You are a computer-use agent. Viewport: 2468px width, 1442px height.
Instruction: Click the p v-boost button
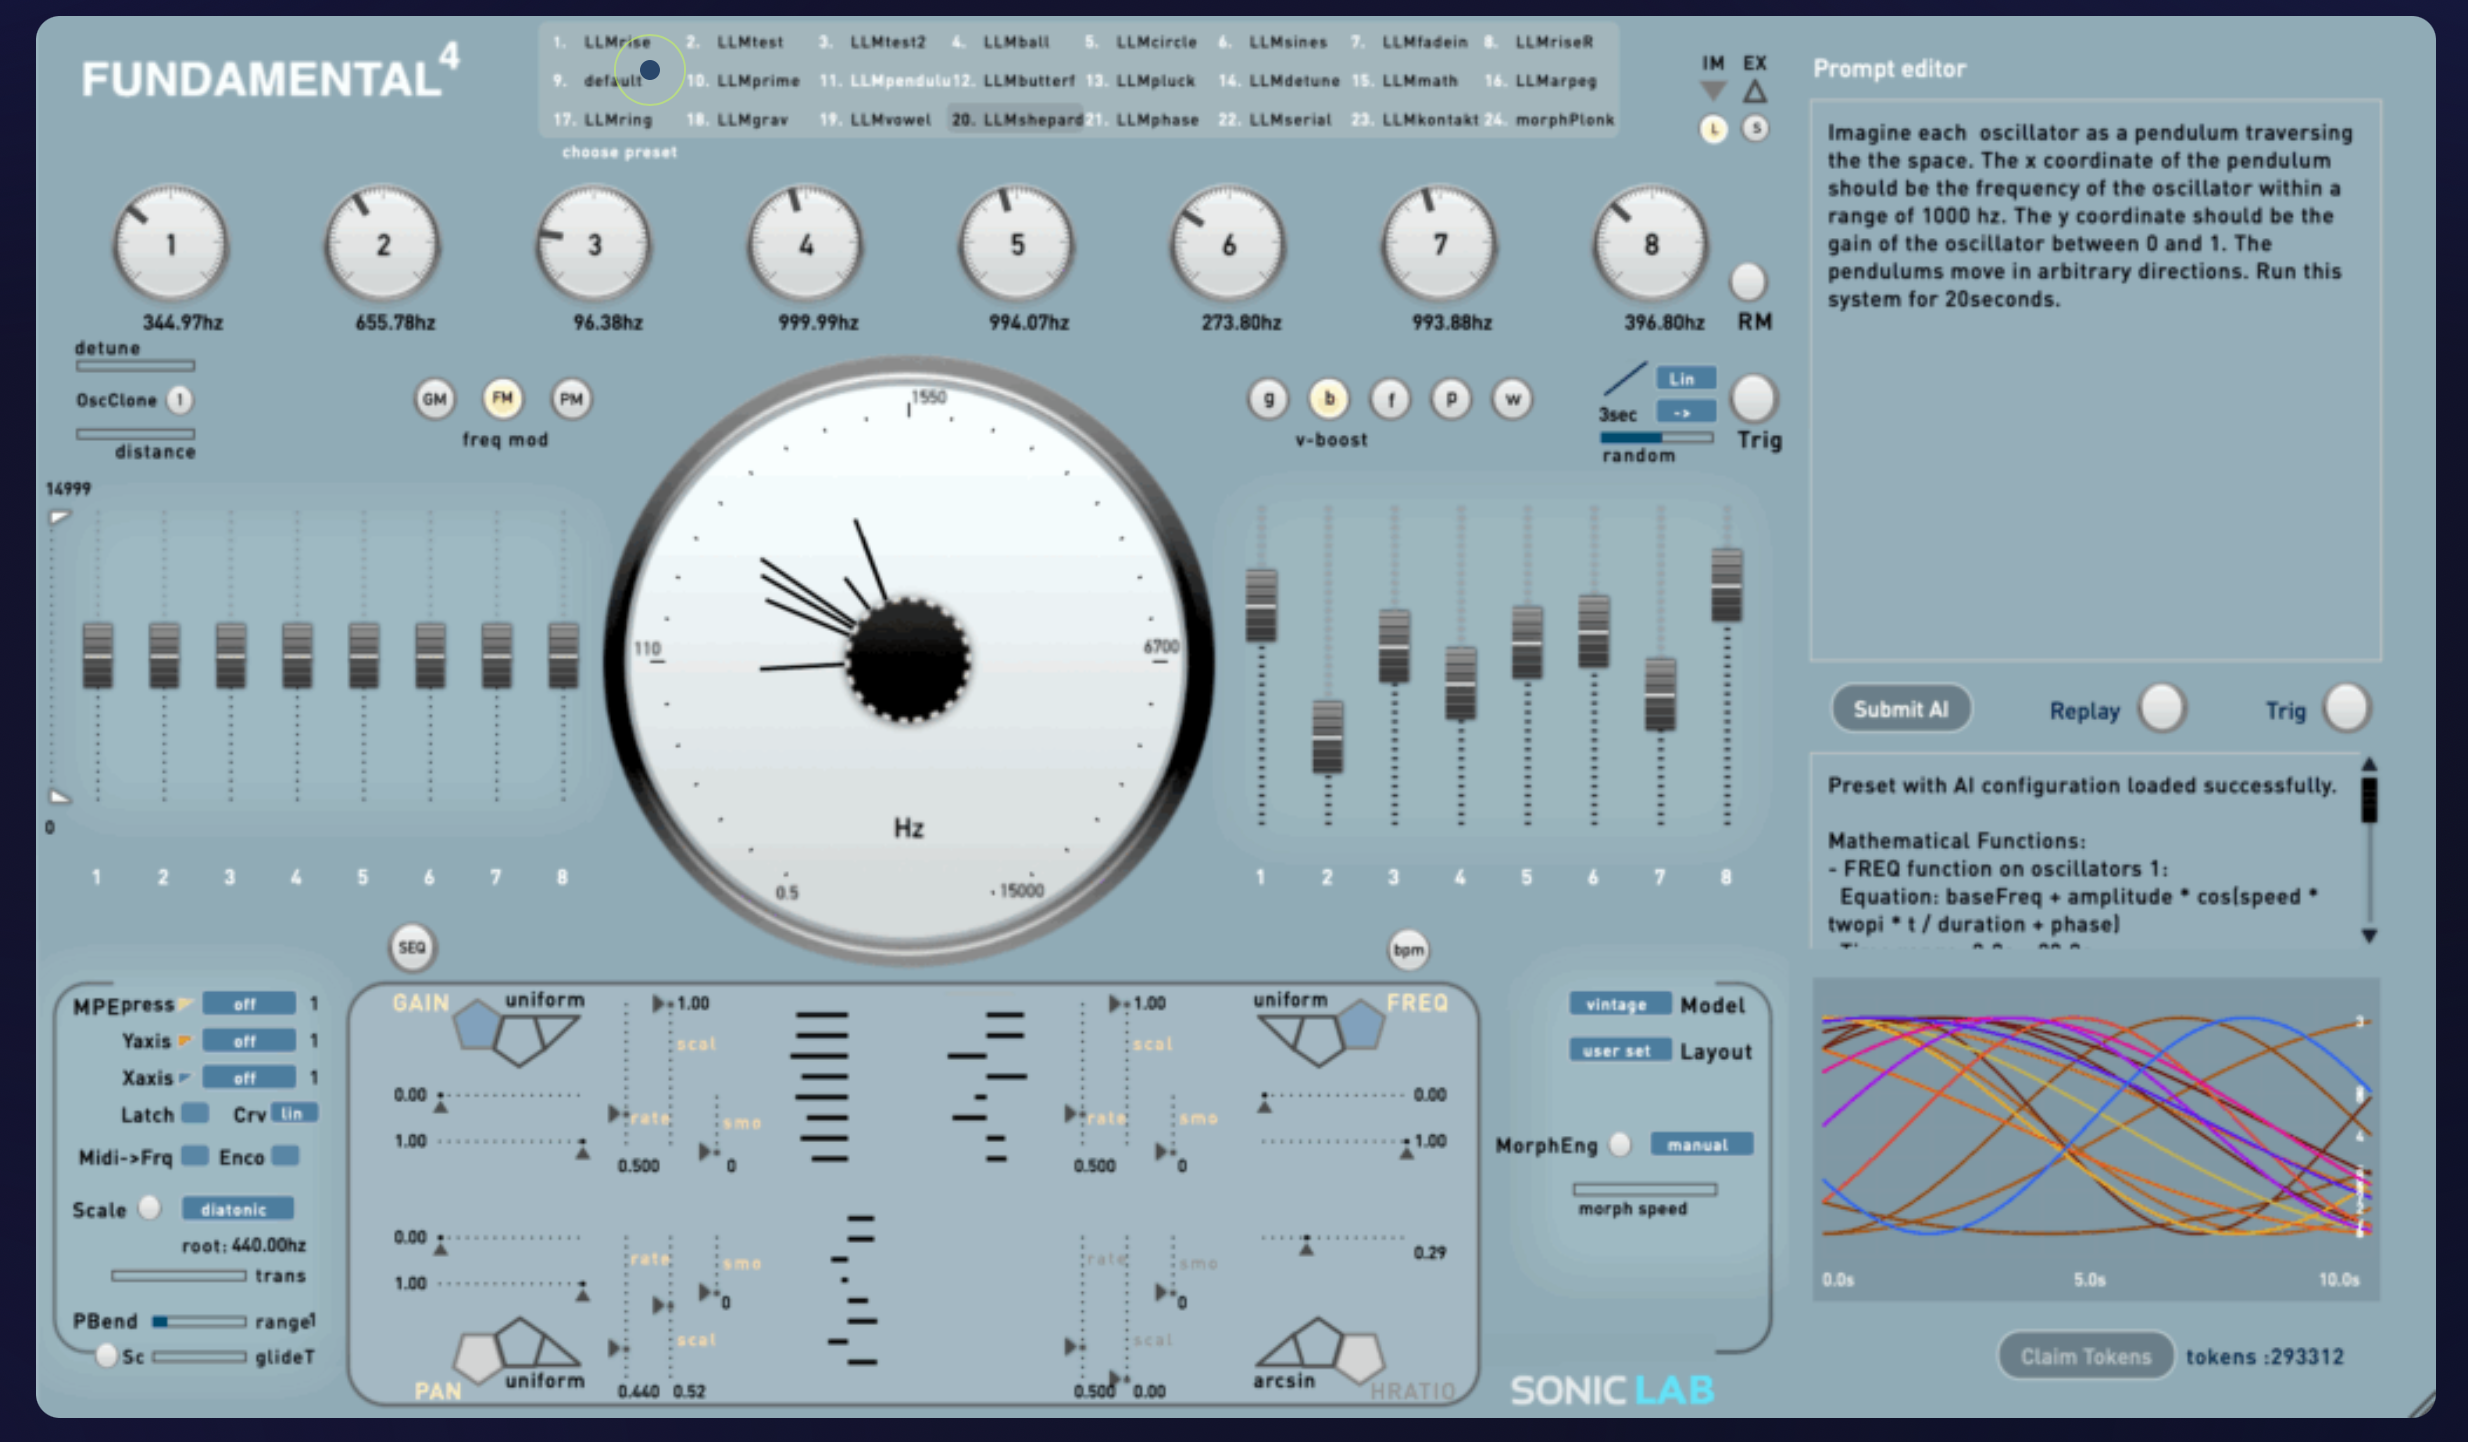coord(1451,399)
